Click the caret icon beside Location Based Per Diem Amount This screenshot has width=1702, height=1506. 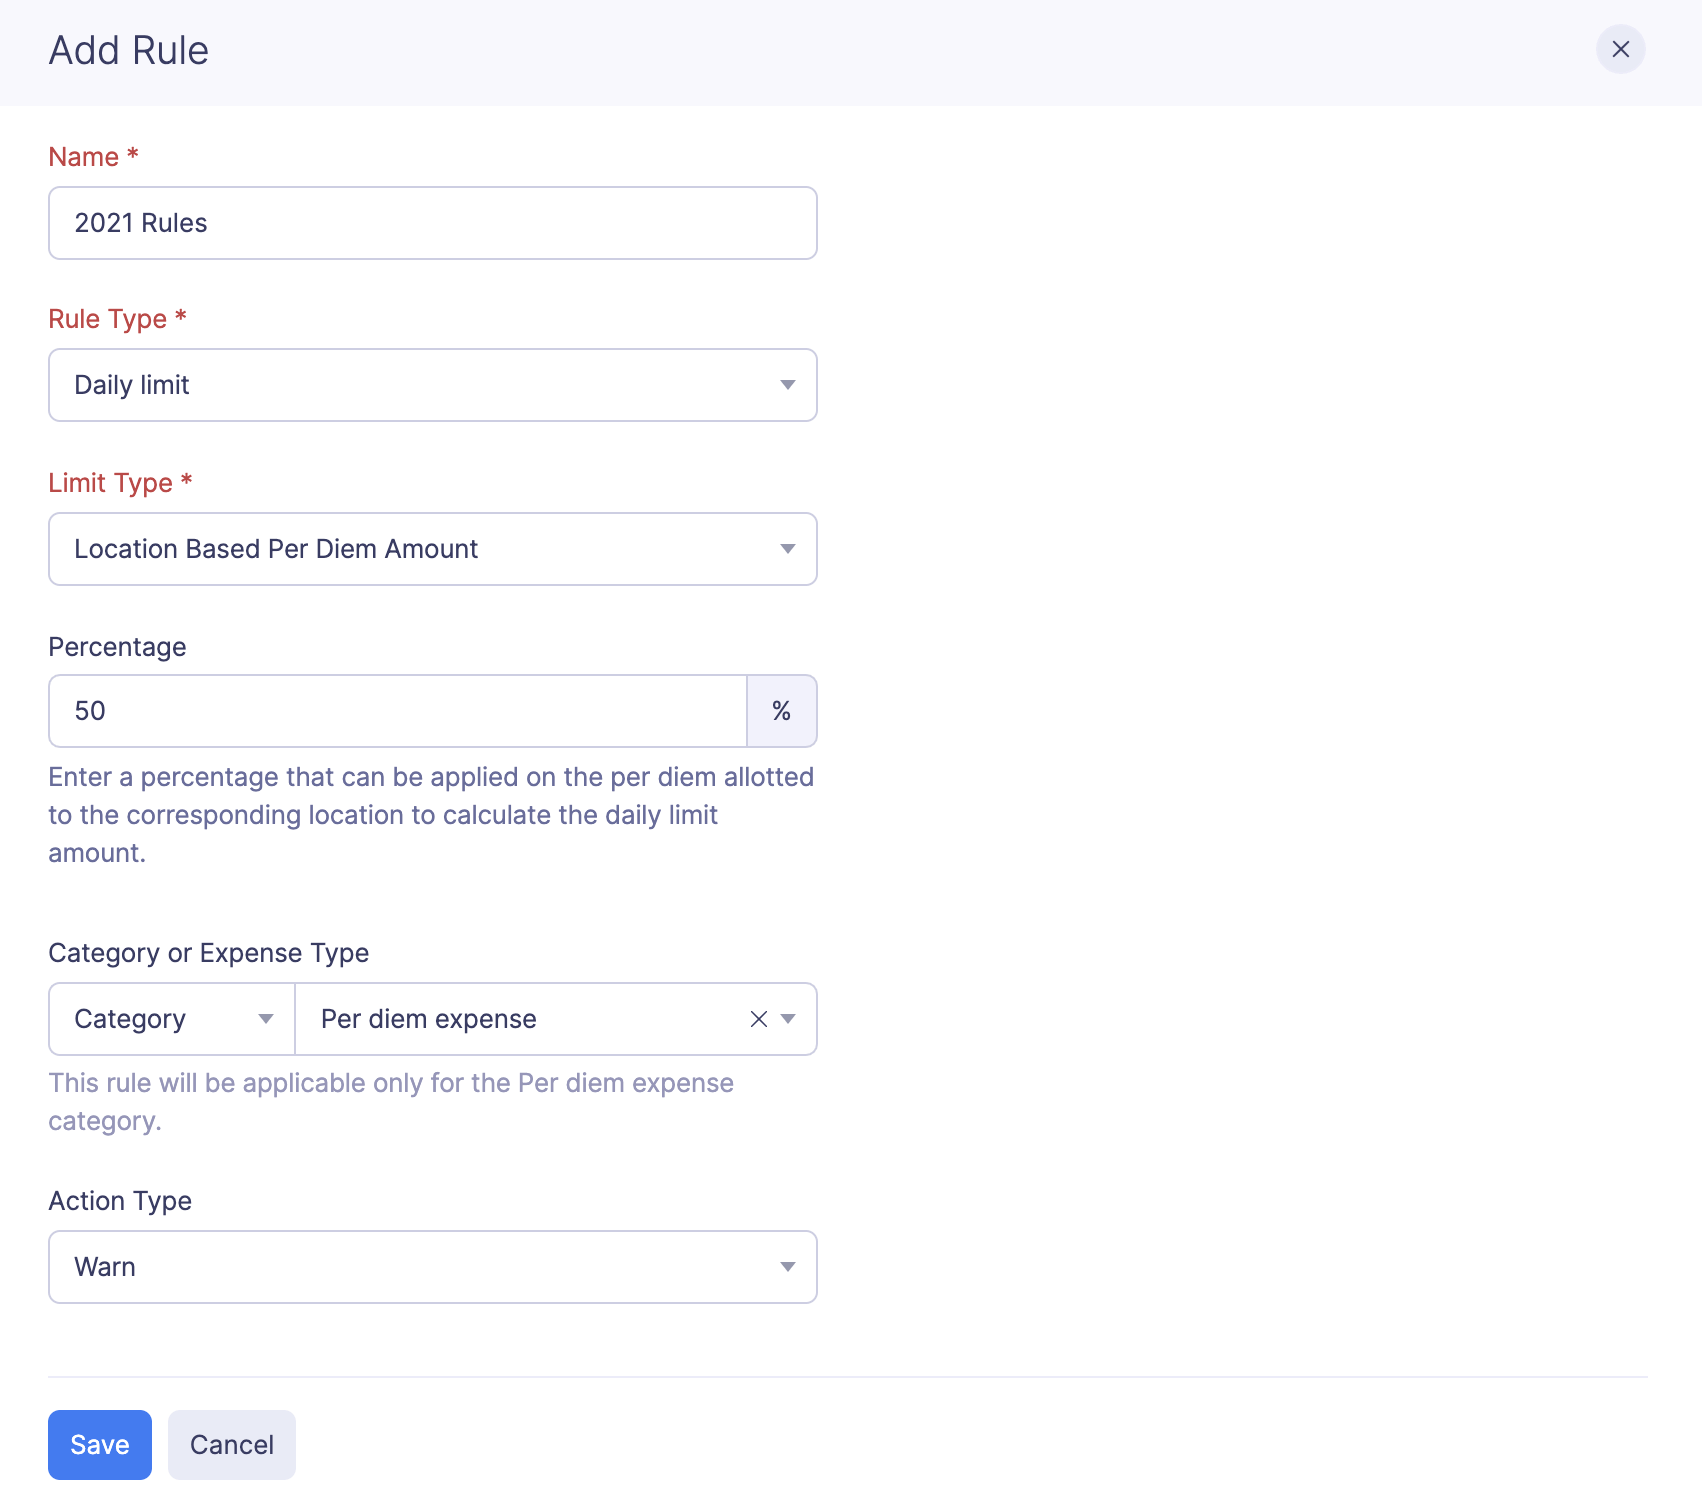tap(788, 549)
